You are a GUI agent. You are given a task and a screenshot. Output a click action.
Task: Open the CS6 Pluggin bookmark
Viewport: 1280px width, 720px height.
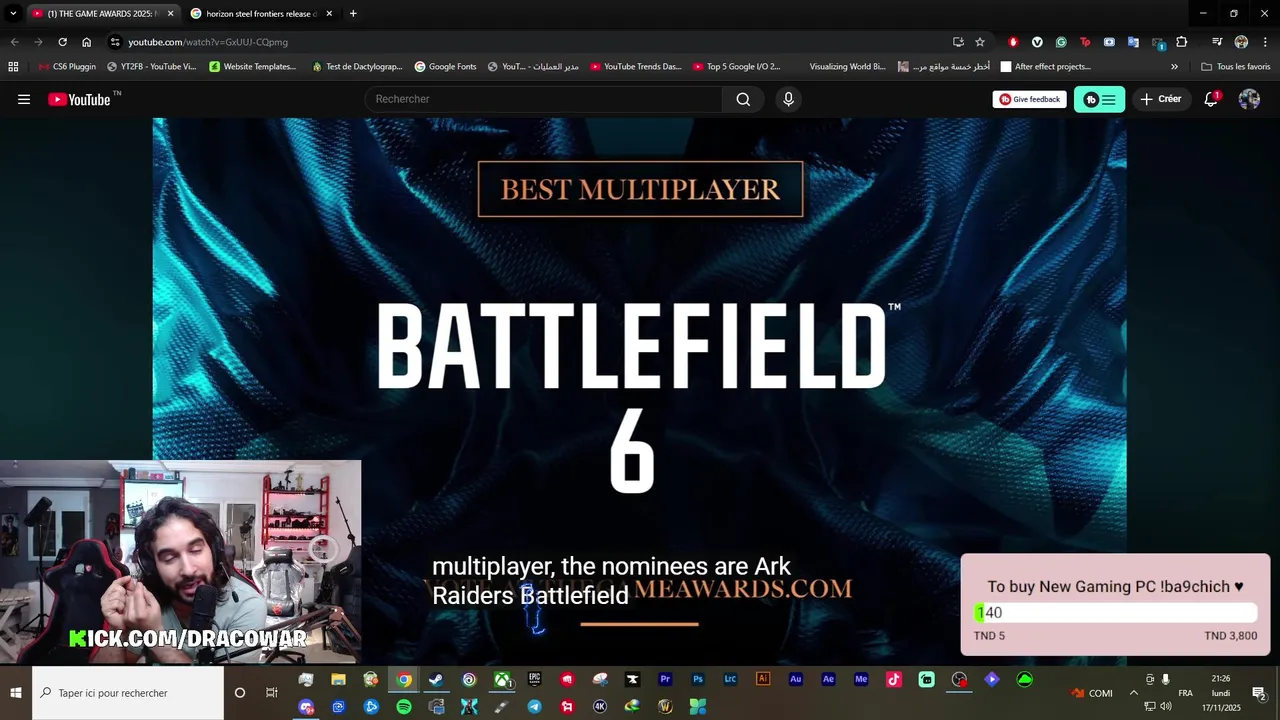click(x=67, y=67)
